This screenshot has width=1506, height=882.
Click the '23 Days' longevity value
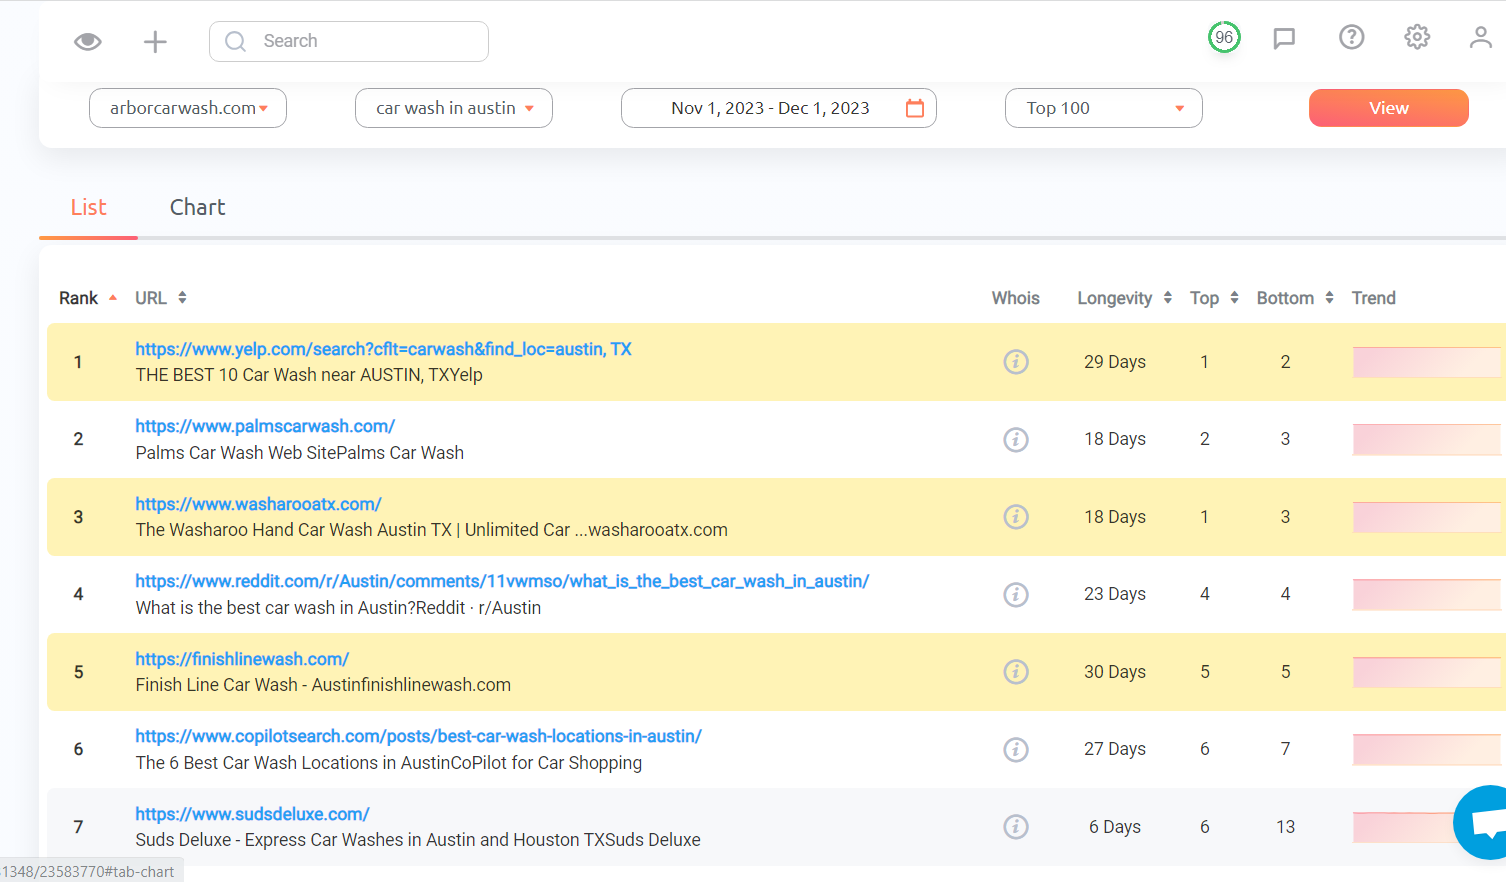pyautogui.click(x=1115, y=594)
